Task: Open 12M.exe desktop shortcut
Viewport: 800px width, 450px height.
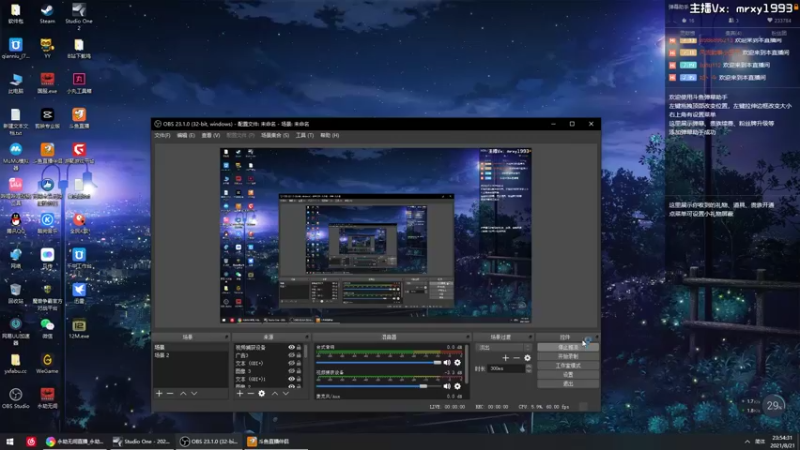Action: [x=79, y=328]
